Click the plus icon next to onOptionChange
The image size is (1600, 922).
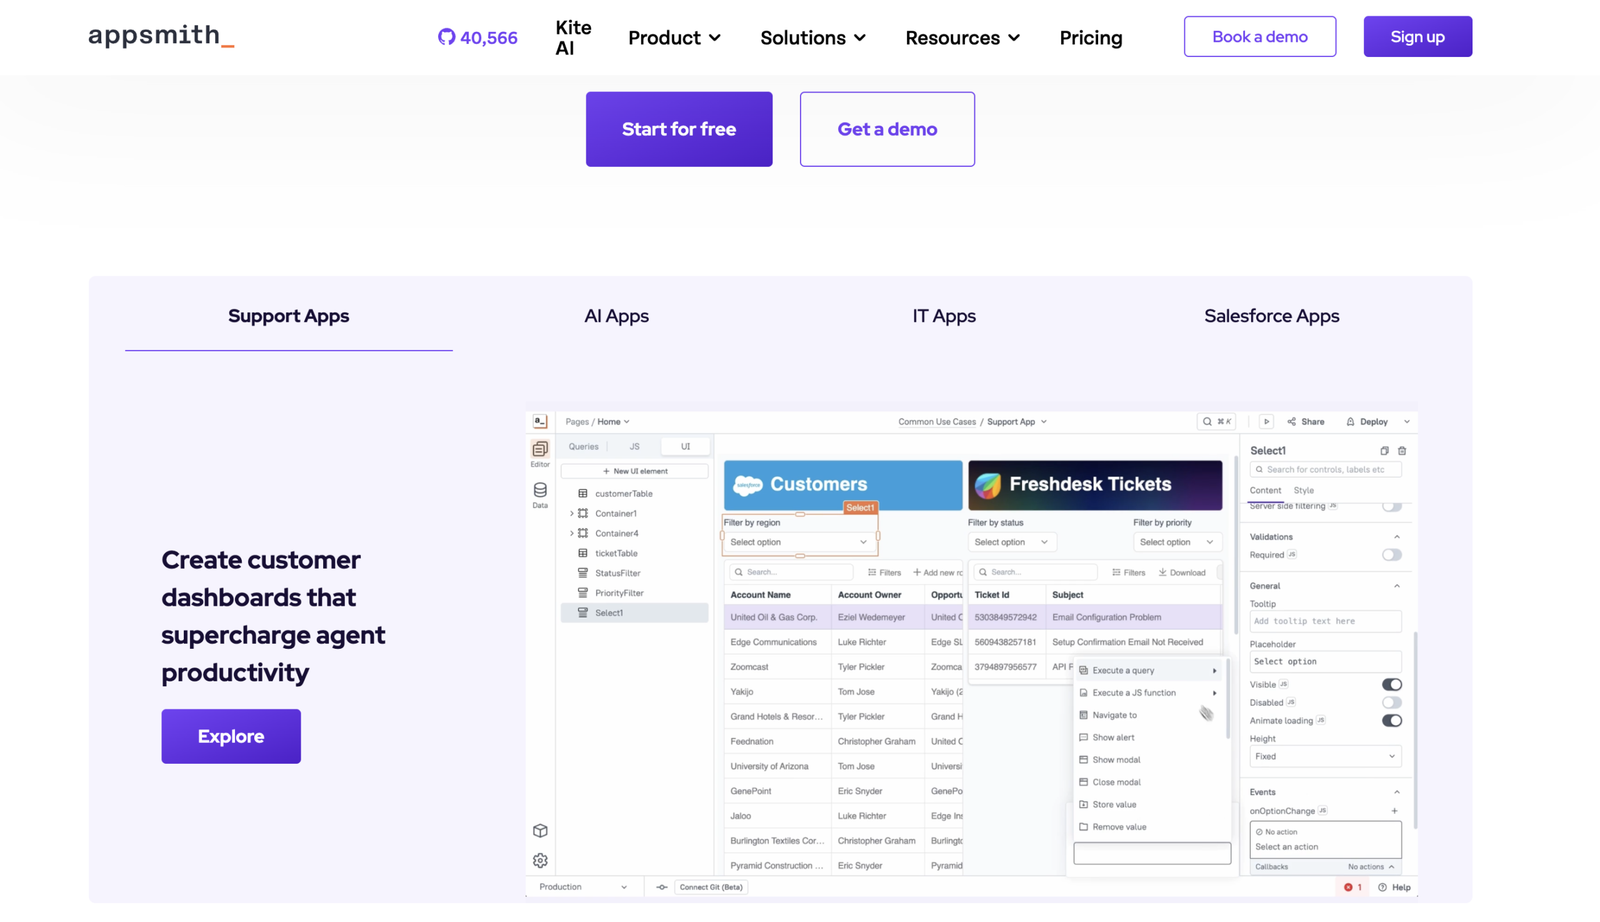coord(1395,811)
